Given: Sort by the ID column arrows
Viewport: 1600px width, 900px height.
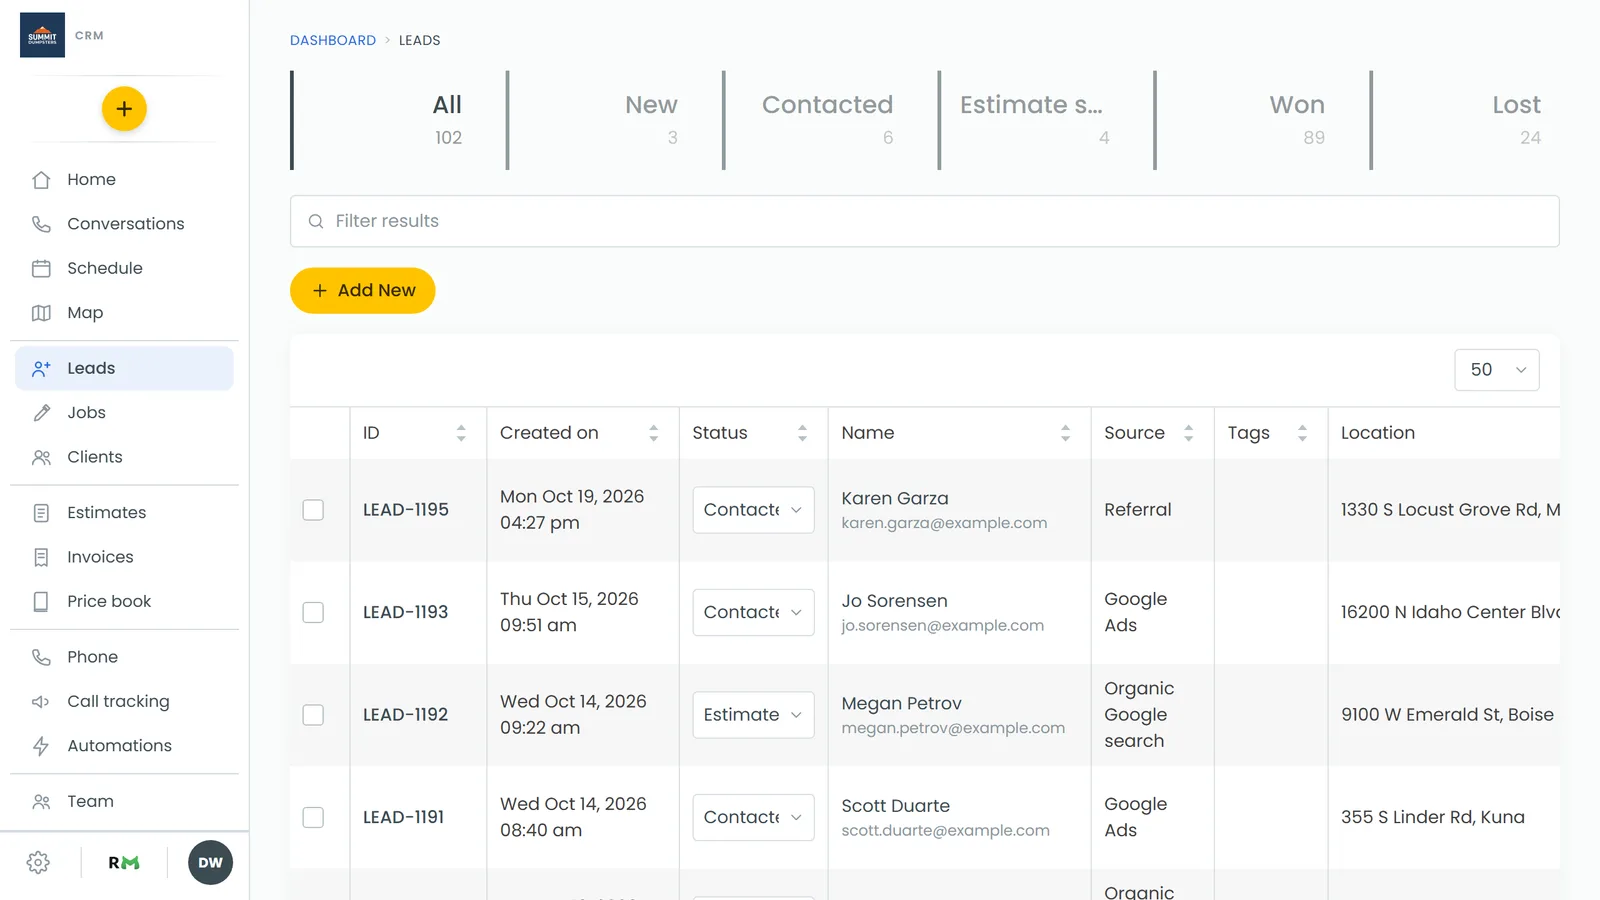Looking at the screenshot, I should (461, 433).
